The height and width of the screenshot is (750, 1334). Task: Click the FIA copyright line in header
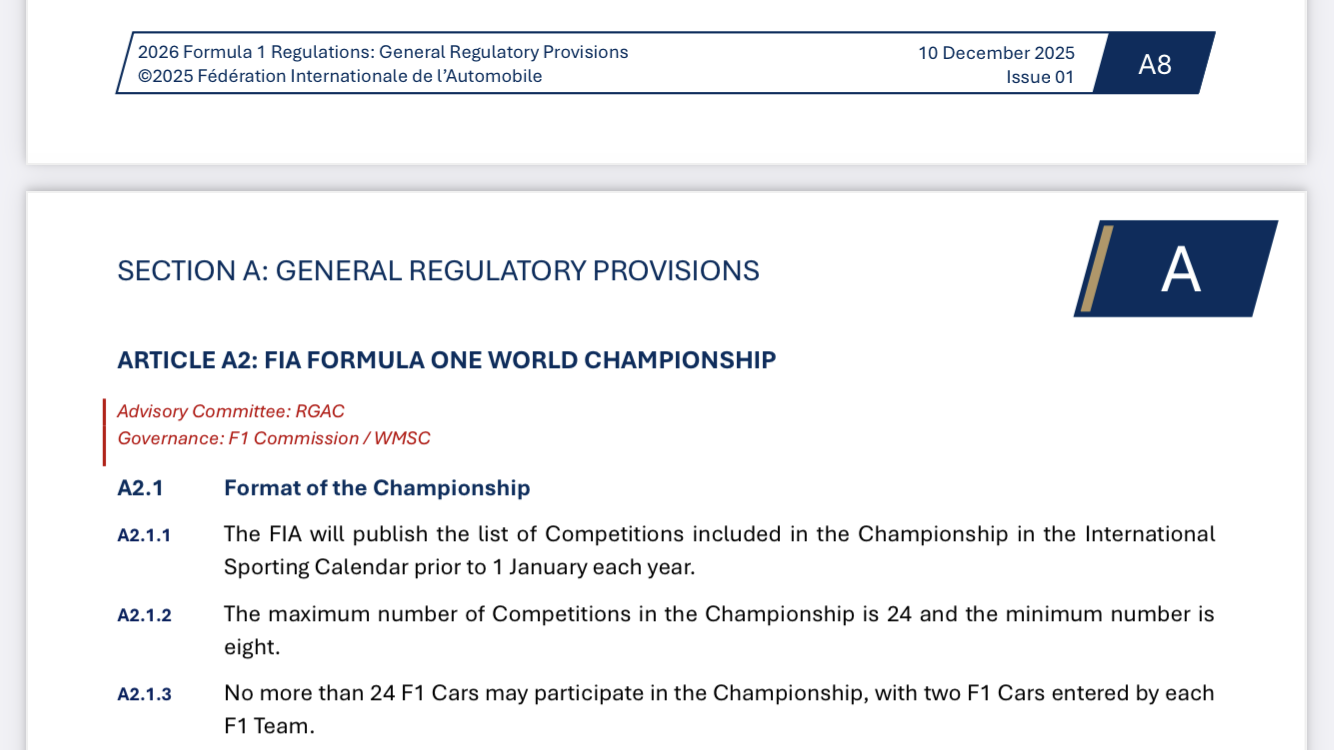tap(340, 76)
